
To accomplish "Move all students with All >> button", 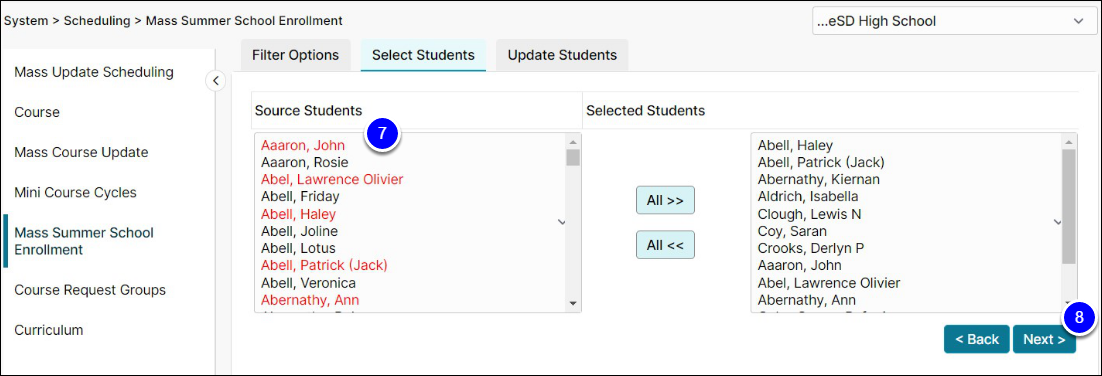I will (665, 200).
